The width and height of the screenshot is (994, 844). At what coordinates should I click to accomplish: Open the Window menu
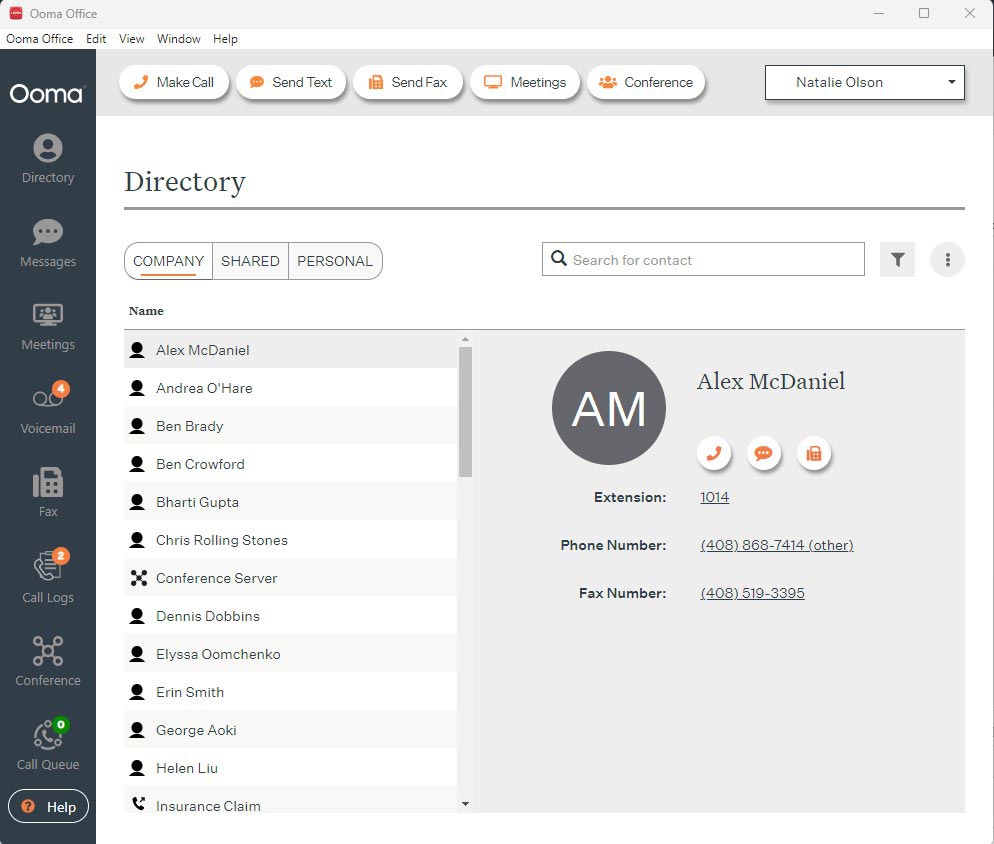click(179, 39)
